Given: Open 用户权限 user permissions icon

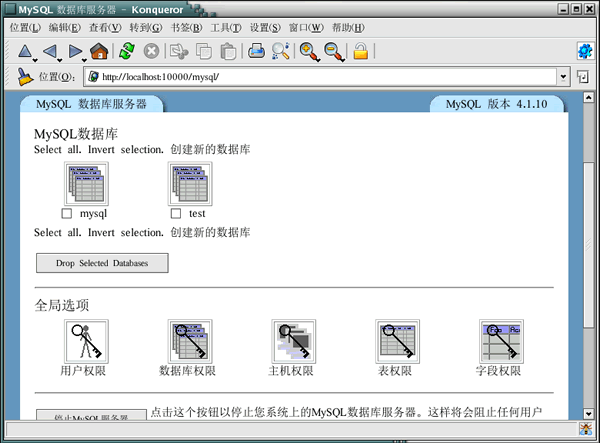Looking at the screenshot, I should pyautogui.click(x=86, y=341).
